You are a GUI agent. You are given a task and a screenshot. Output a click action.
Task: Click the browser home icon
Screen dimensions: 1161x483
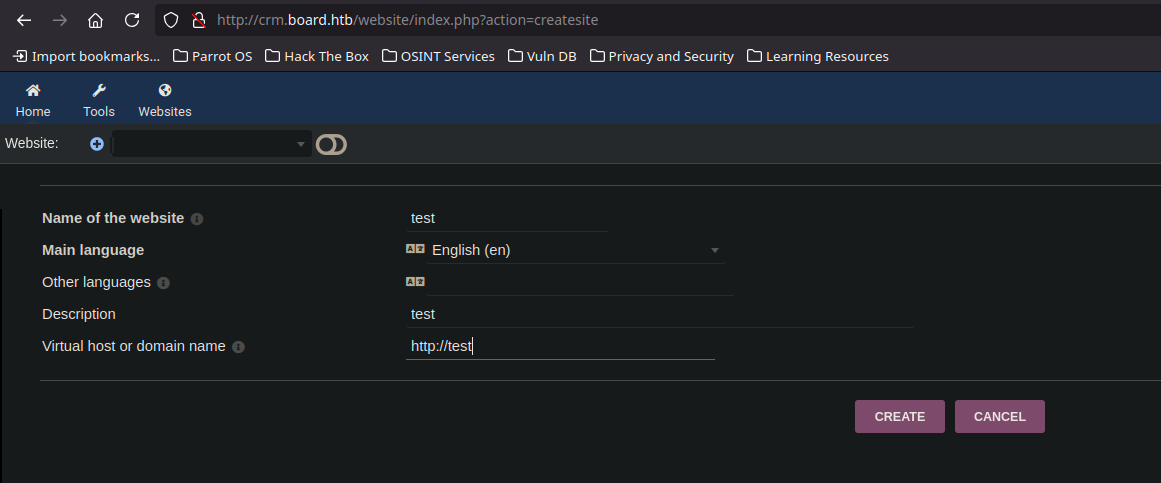tap(96, 20)
